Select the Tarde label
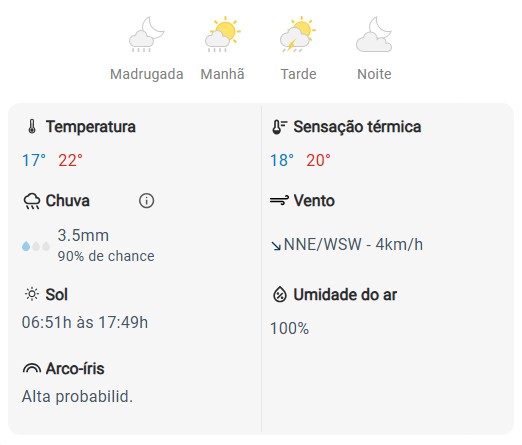This screenshot has height=445, width=522. [x=298, y=74]
